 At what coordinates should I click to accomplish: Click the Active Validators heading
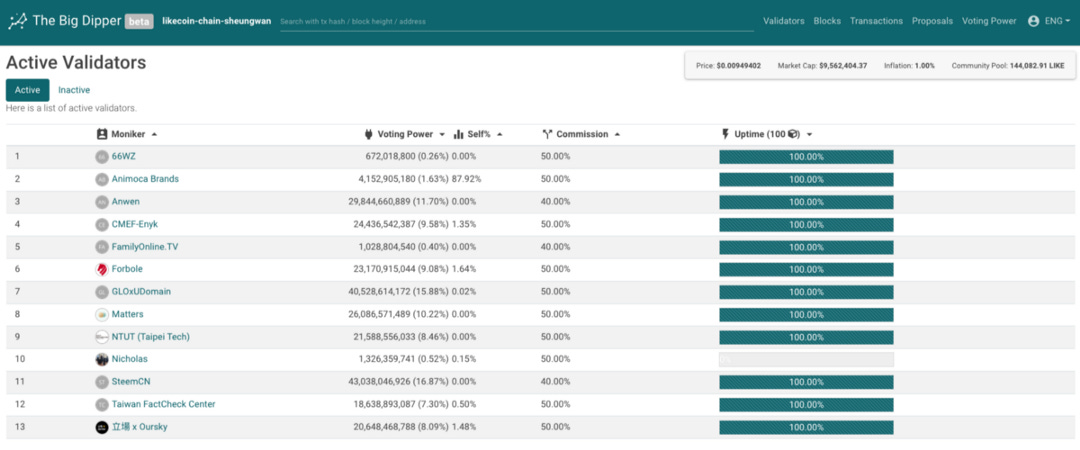(x=76, y=63)
